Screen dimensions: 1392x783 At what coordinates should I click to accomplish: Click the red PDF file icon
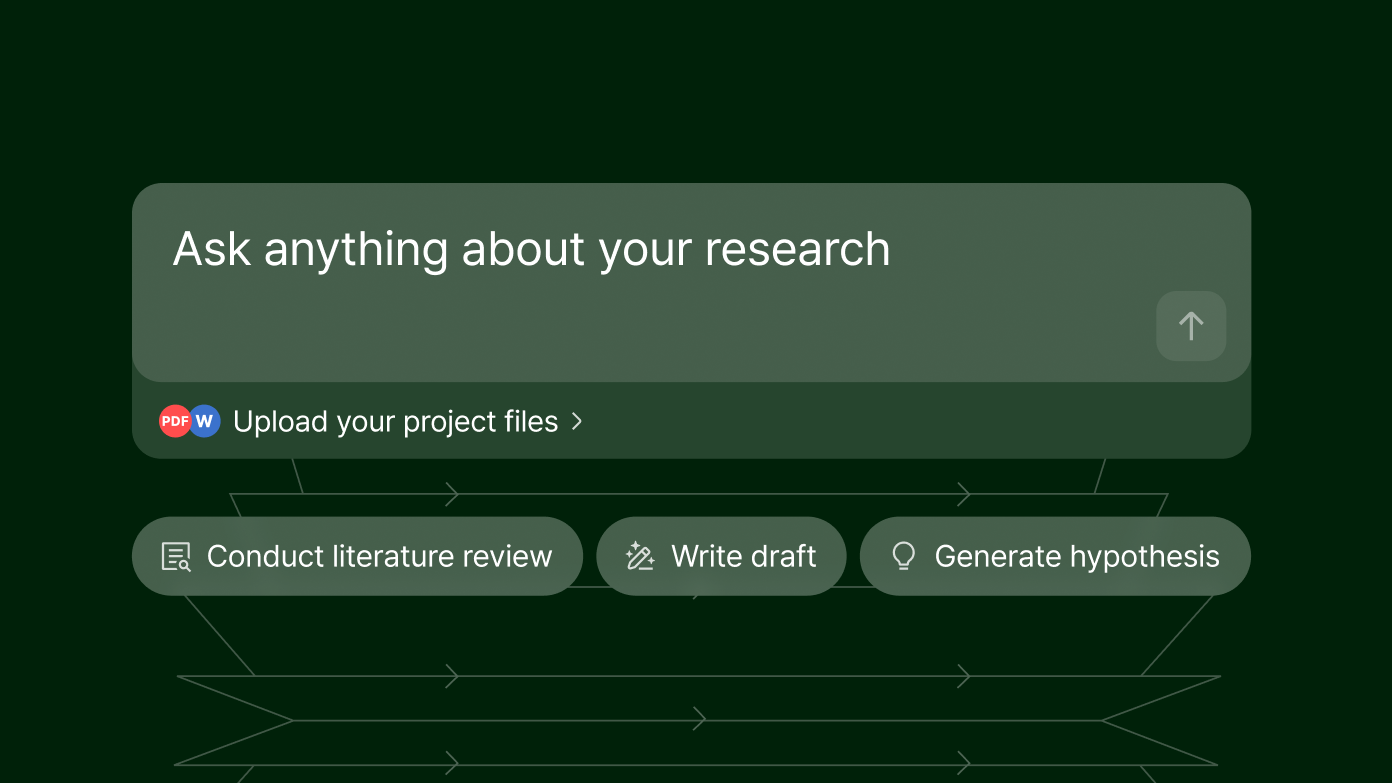point(175,421)
